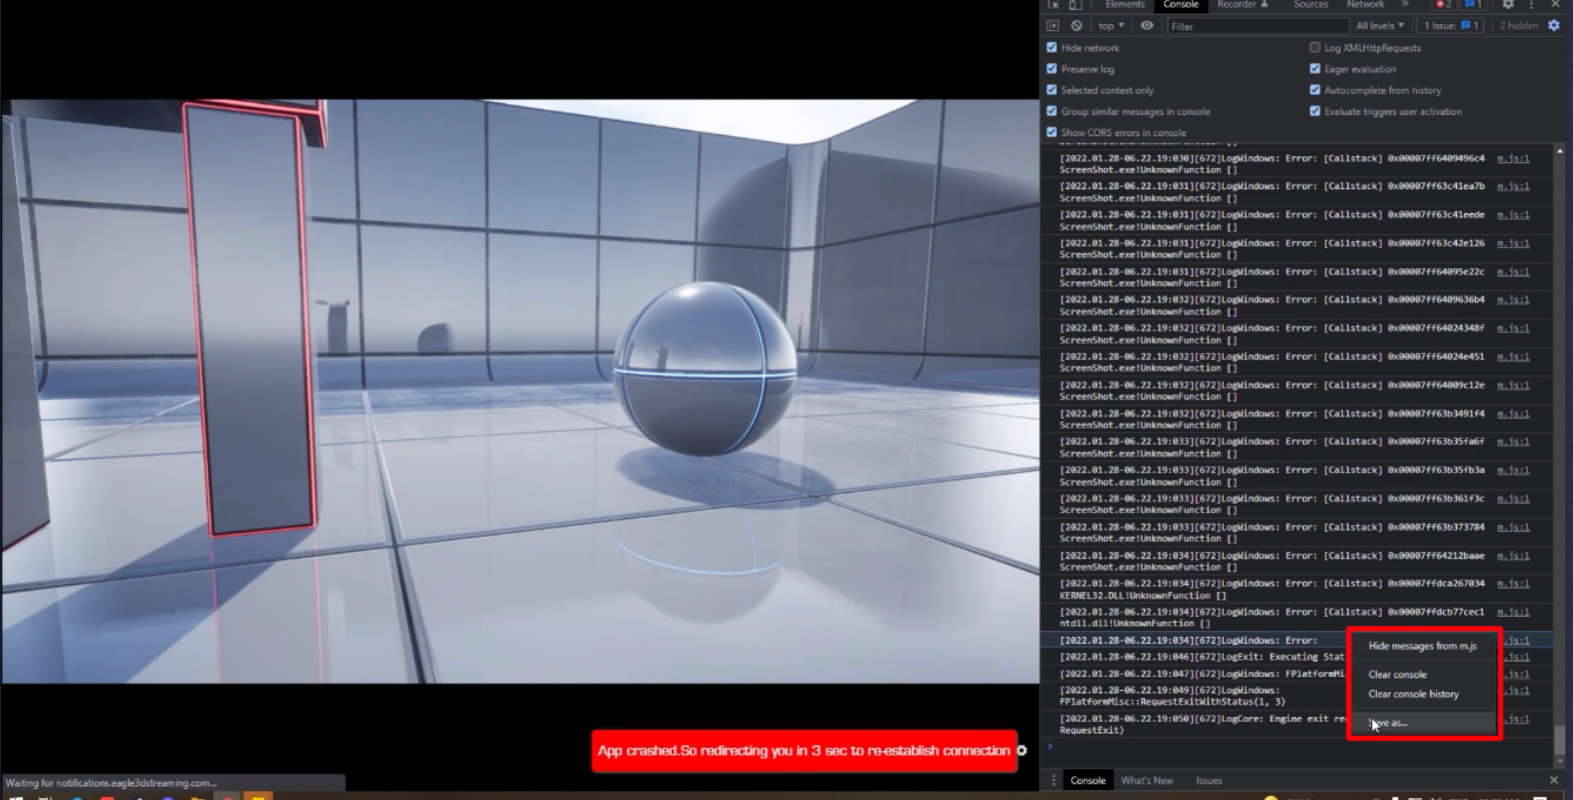Toggle the device toolbar icon

tap(1075, 5)
